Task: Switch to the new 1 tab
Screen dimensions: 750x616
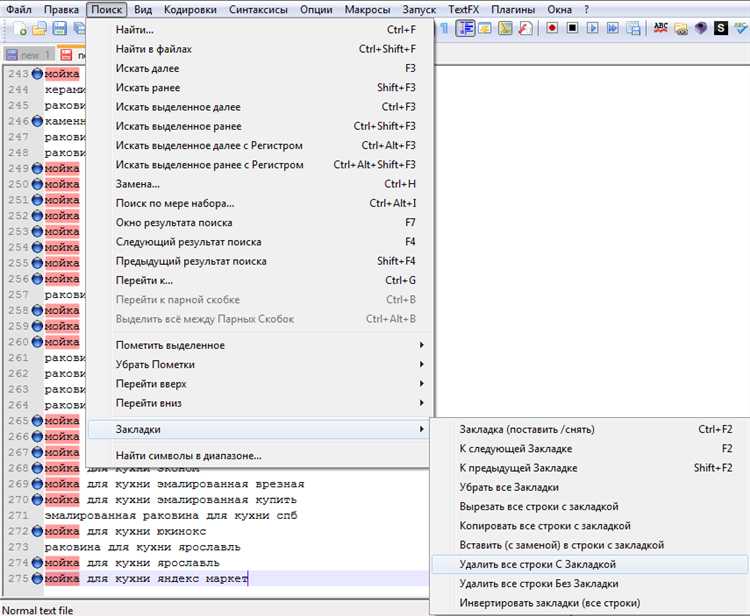Action: [x=29, y=55]
